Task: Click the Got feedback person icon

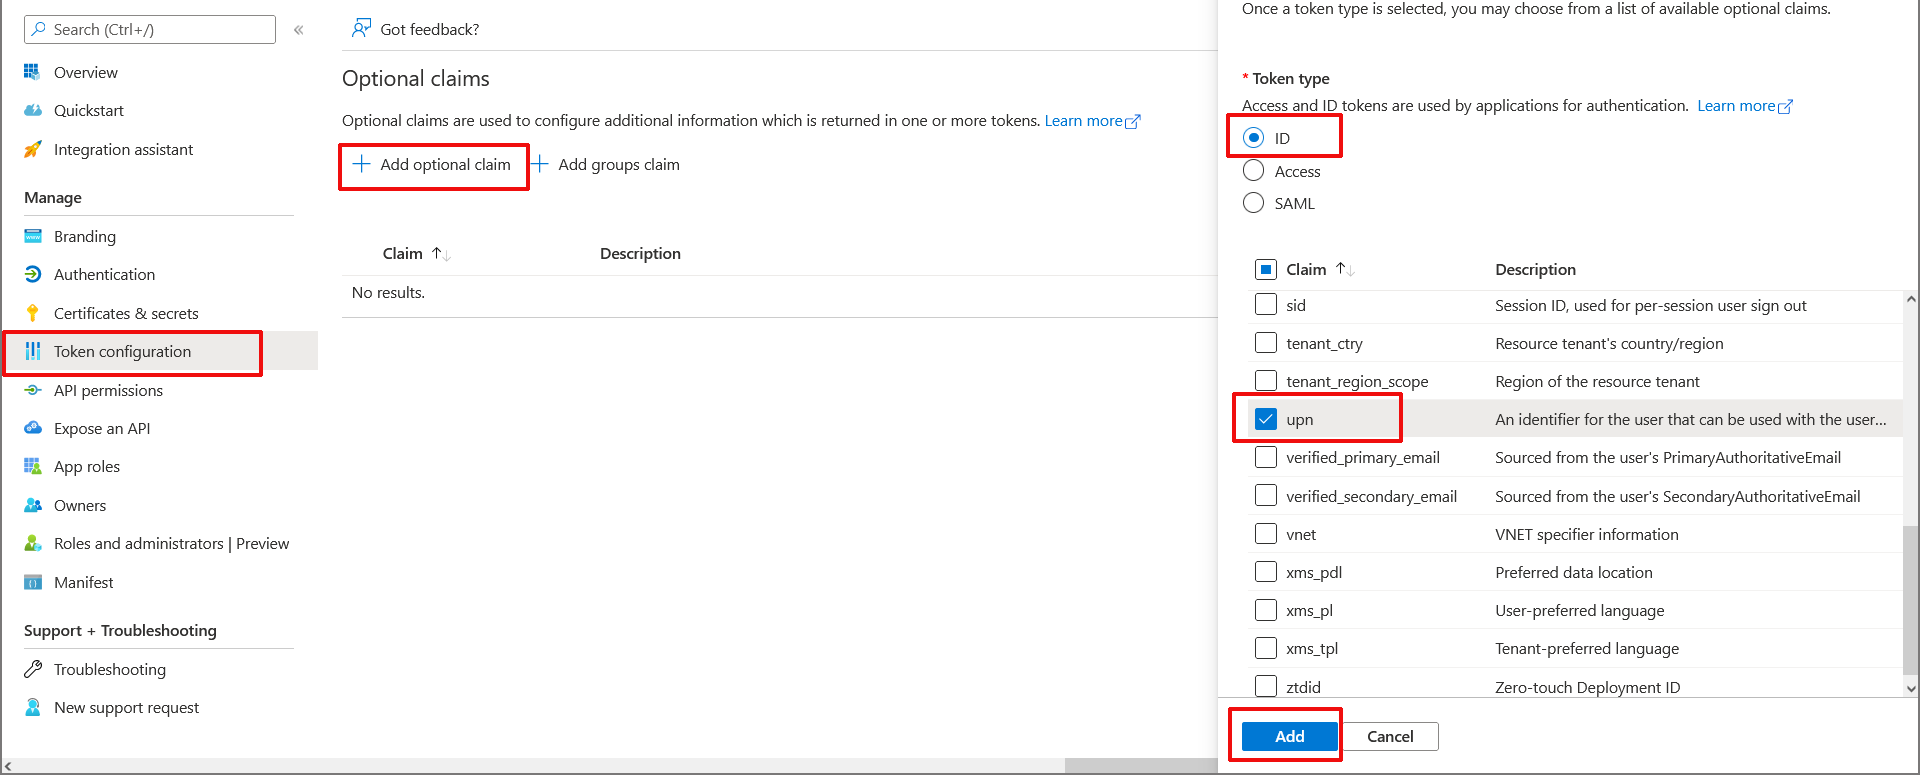Action: click(361, 28)
